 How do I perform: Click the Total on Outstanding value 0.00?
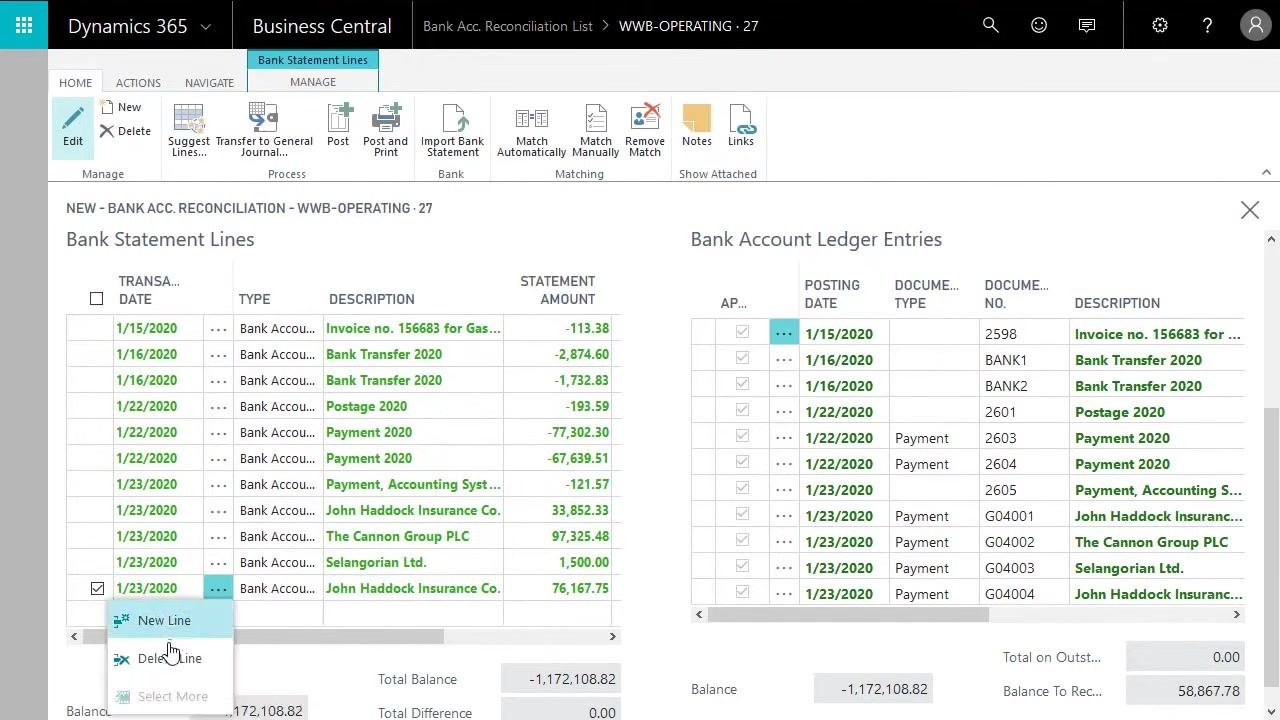1185,657
